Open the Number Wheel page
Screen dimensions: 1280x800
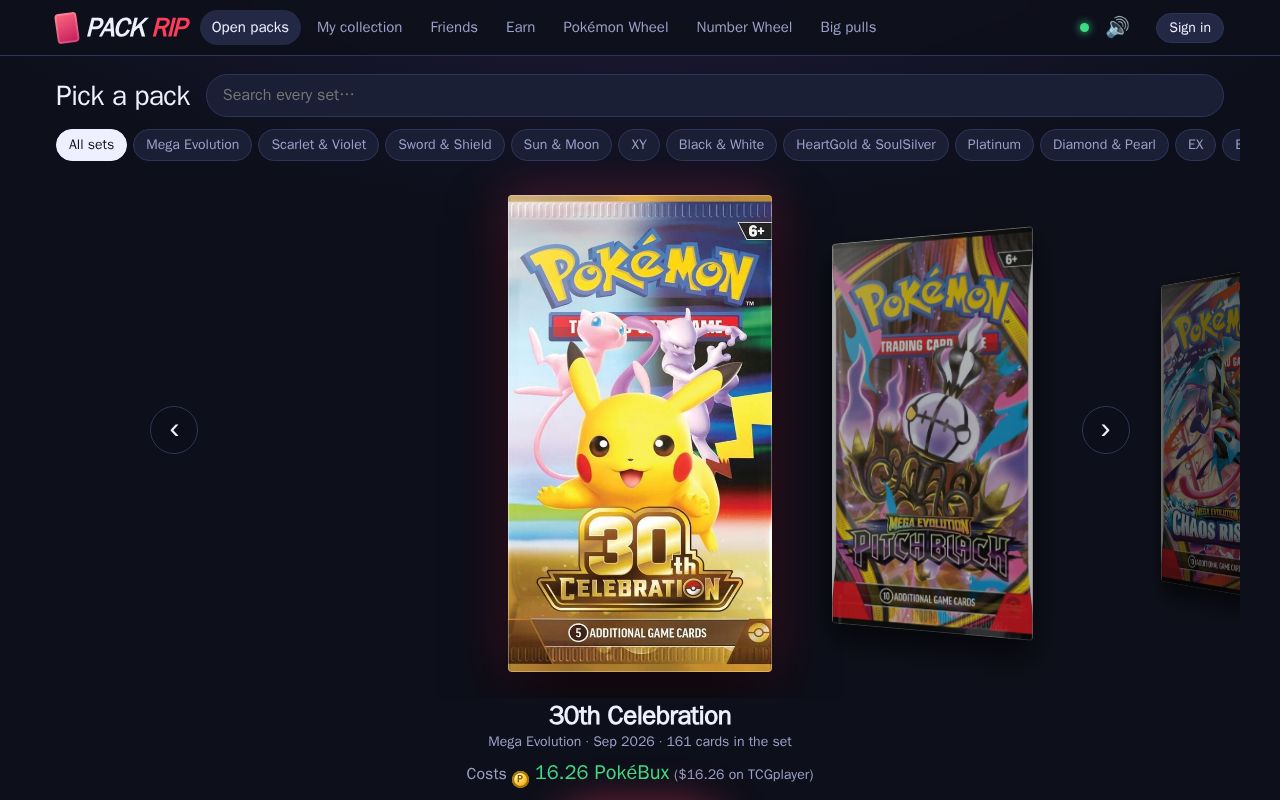744,27
